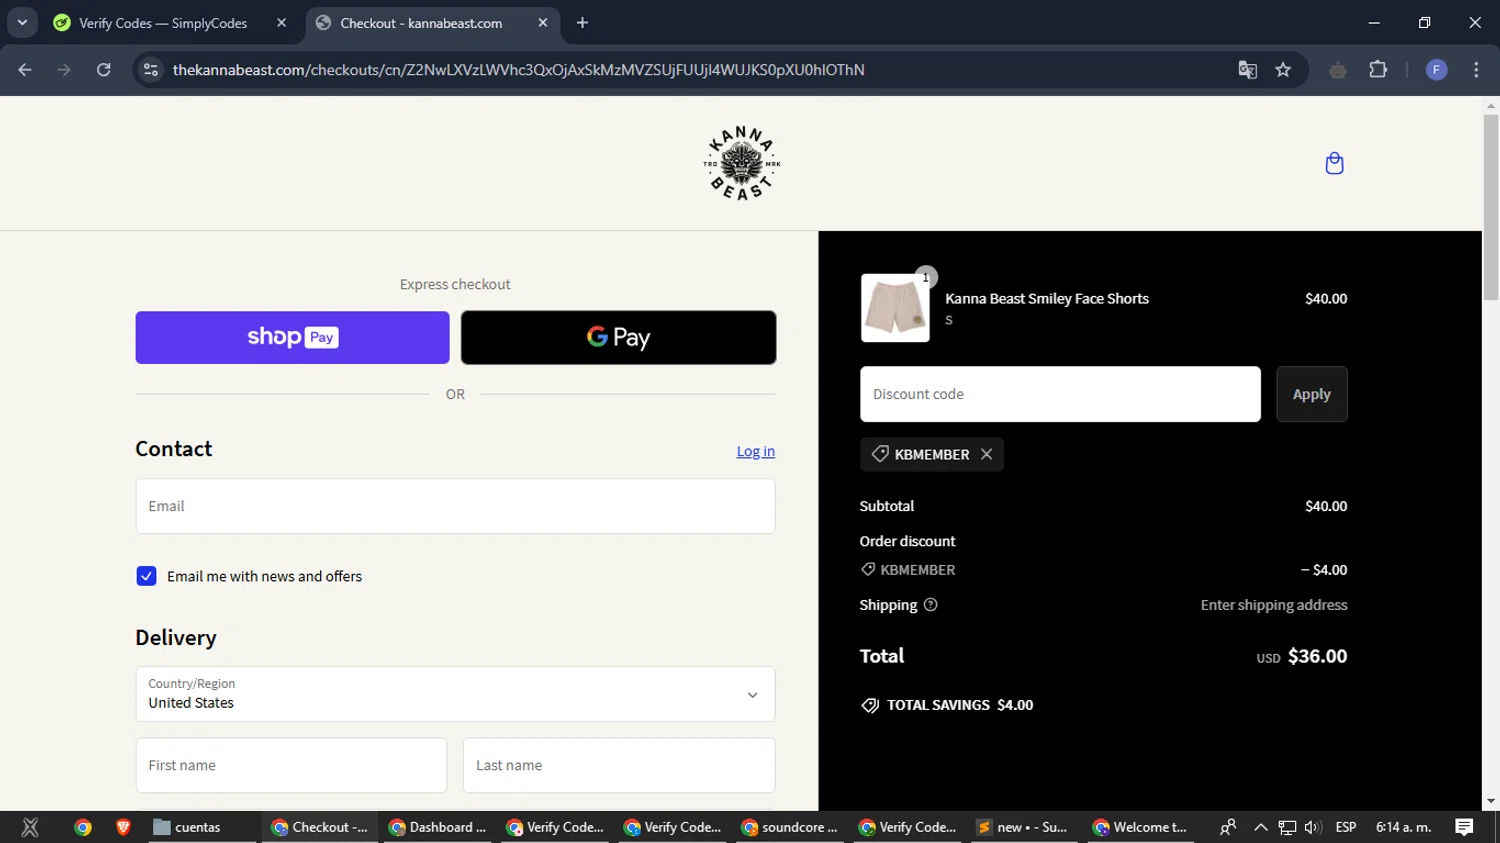Select the Checkout - kannabeast.com tab
Screen dimensions: 1500x843
pos(432,23)
